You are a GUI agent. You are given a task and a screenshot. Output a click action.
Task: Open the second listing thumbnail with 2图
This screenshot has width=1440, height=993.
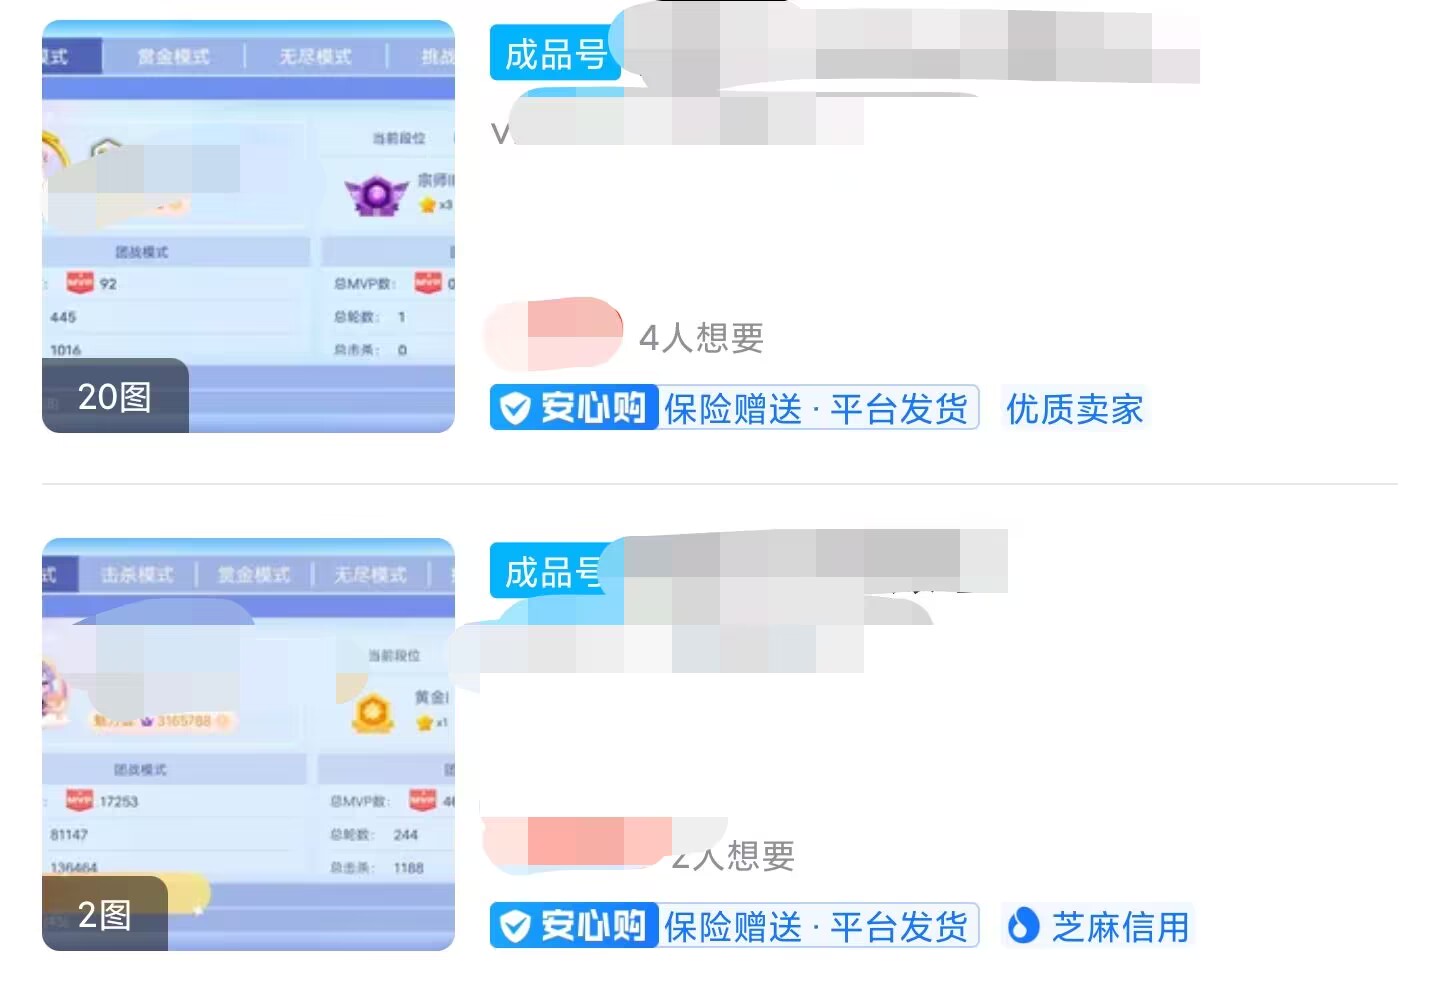[248, 744]
